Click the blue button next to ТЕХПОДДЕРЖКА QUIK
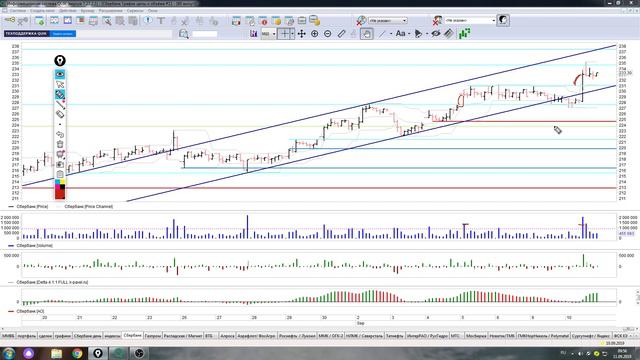This screenshot has height=360, width=640. click(x=62, y=34)
